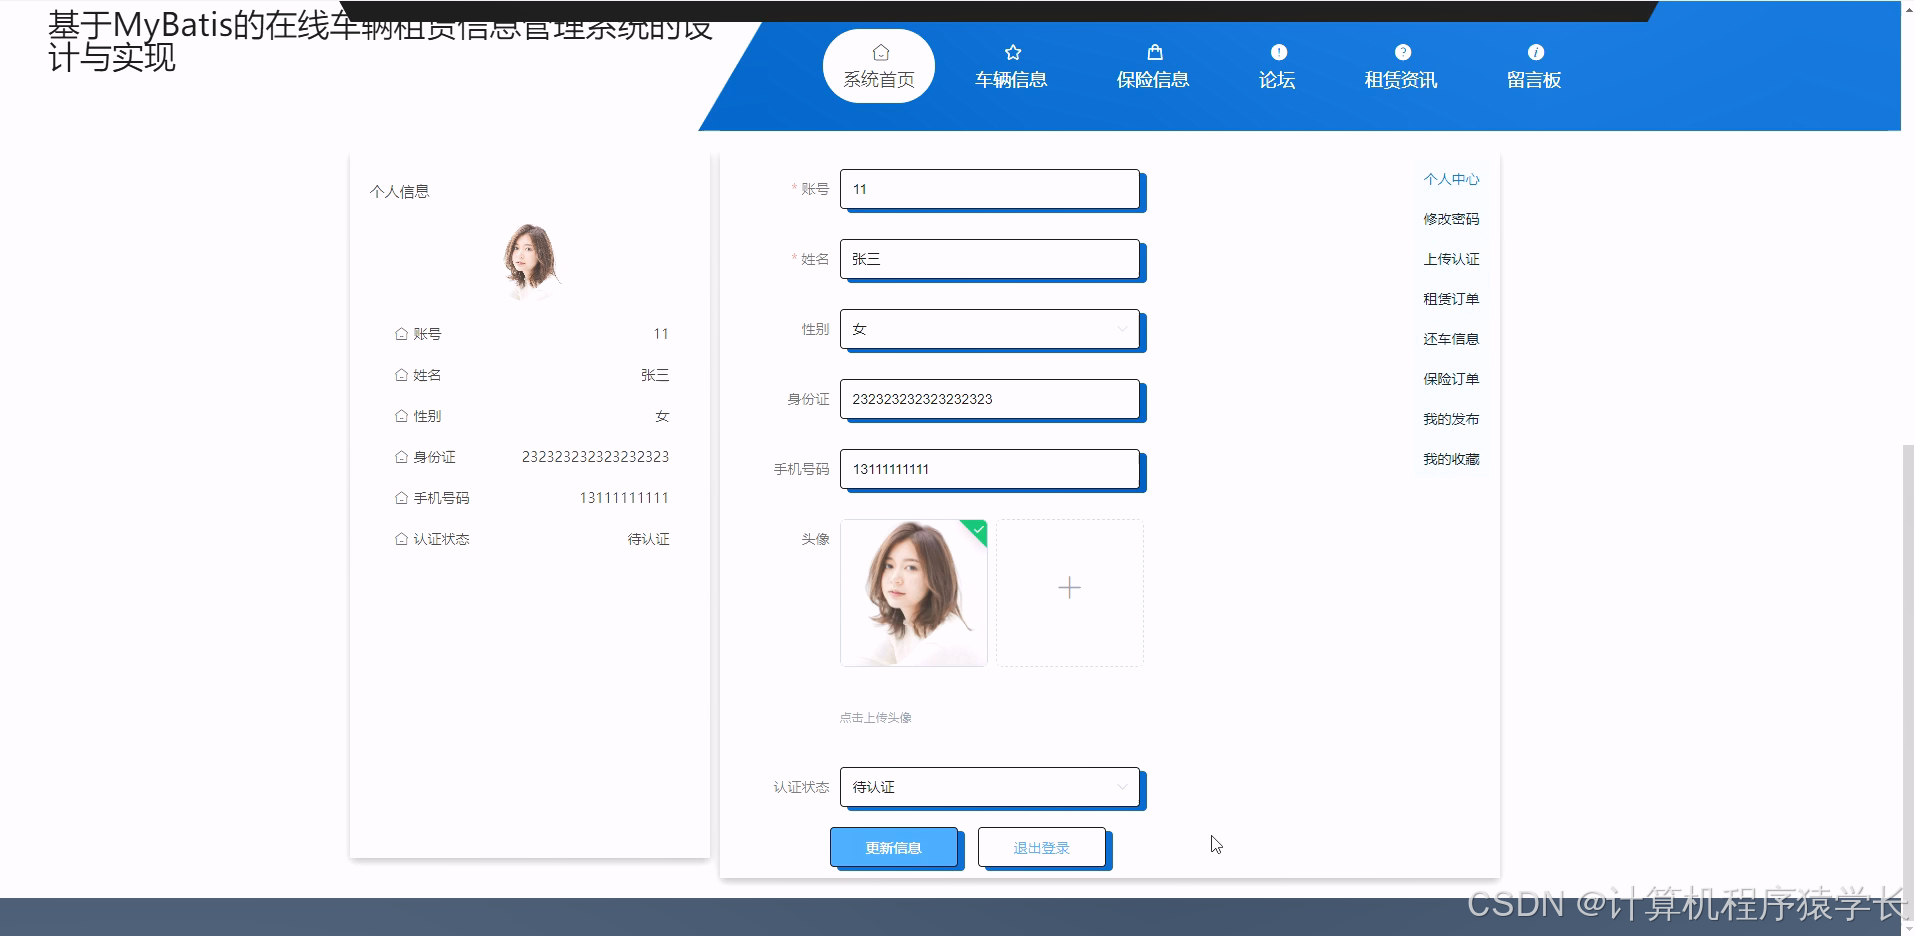Click the green checkmark badge on uploaded avatar
1914x936 pixels.
coord(977,530)
